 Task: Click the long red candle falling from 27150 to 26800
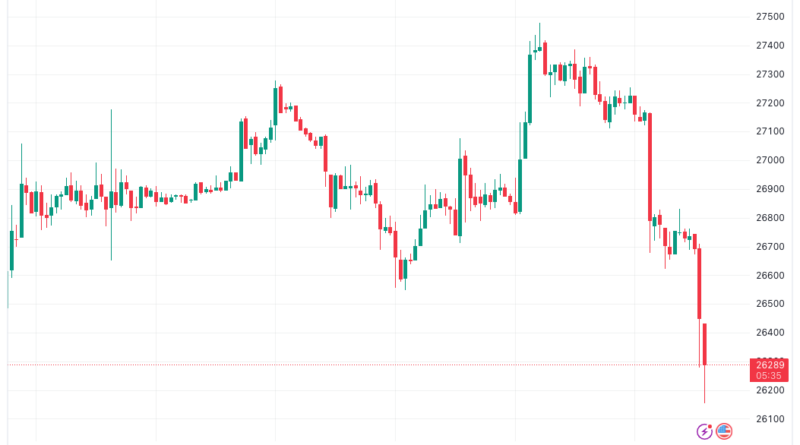click(649, 167)
